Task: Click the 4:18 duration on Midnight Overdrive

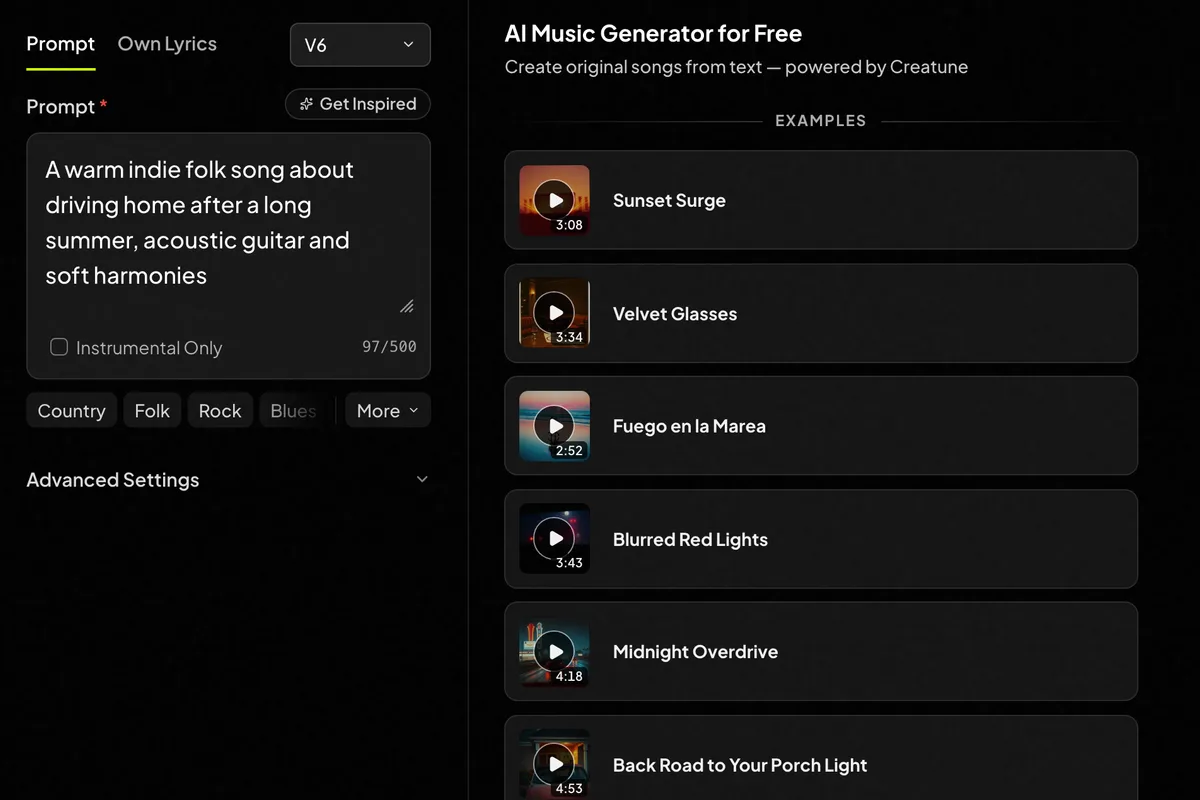Action: tap(569, 676)
